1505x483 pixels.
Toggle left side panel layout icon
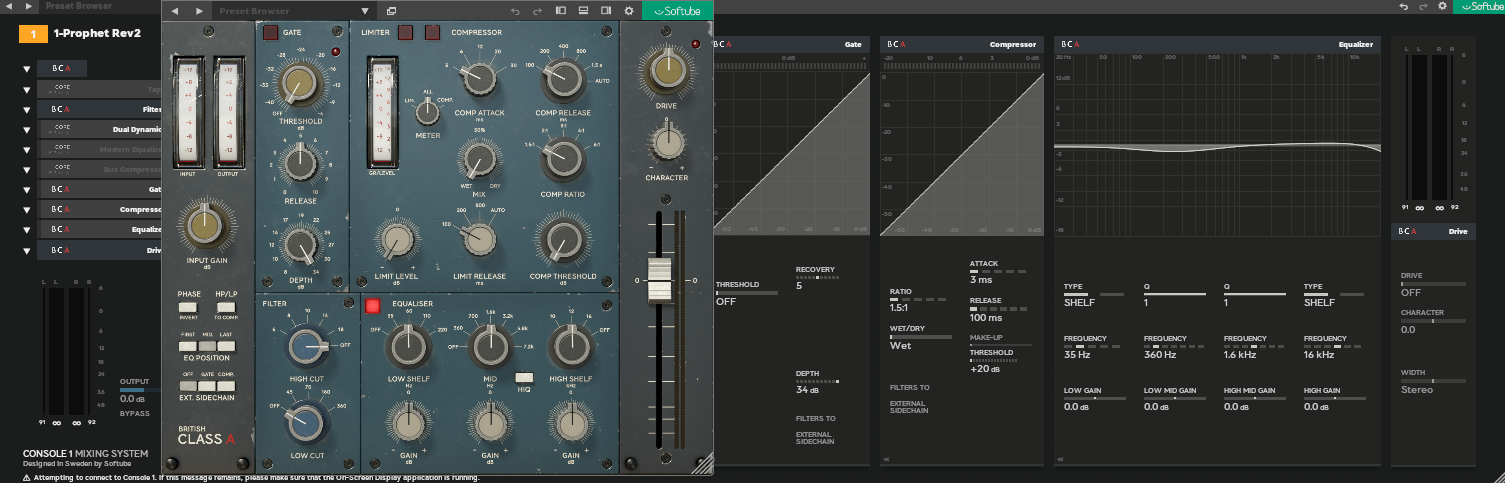point(561,11)
